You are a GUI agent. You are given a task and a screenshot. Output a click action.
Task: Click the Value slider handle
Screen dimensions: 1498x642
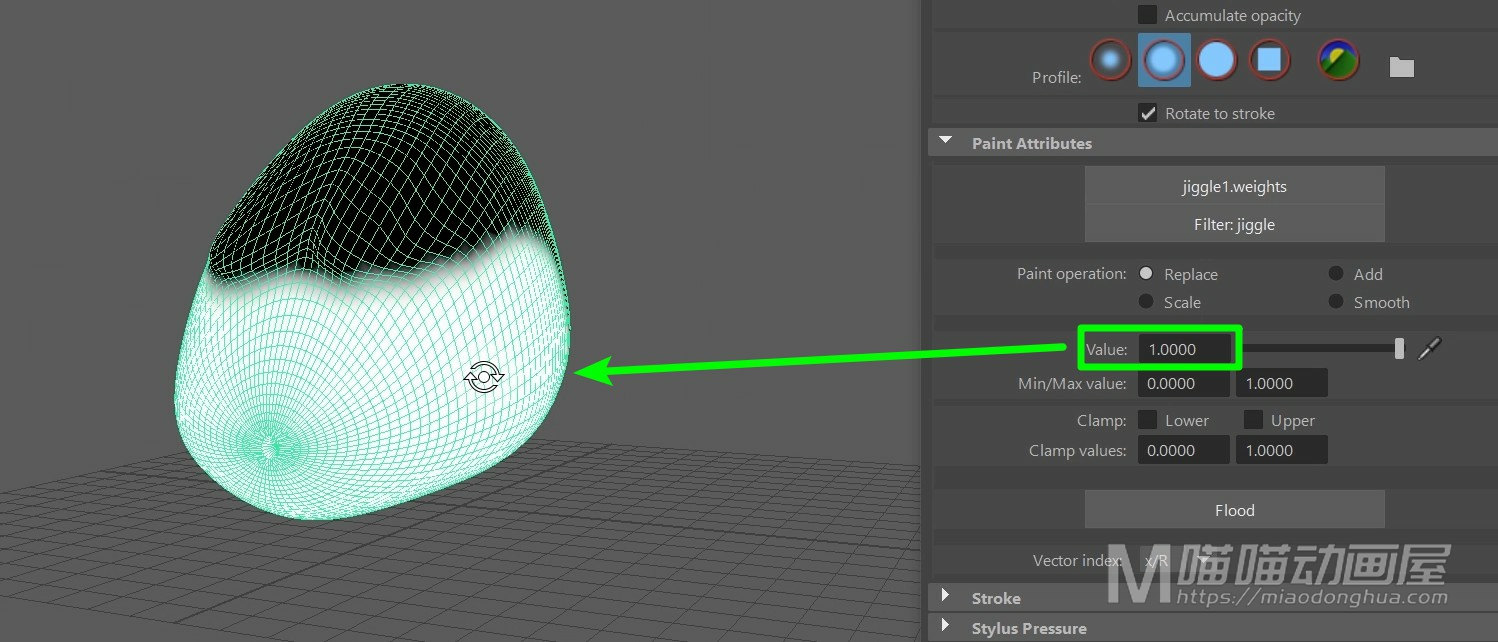click(x=1399, y=348)
